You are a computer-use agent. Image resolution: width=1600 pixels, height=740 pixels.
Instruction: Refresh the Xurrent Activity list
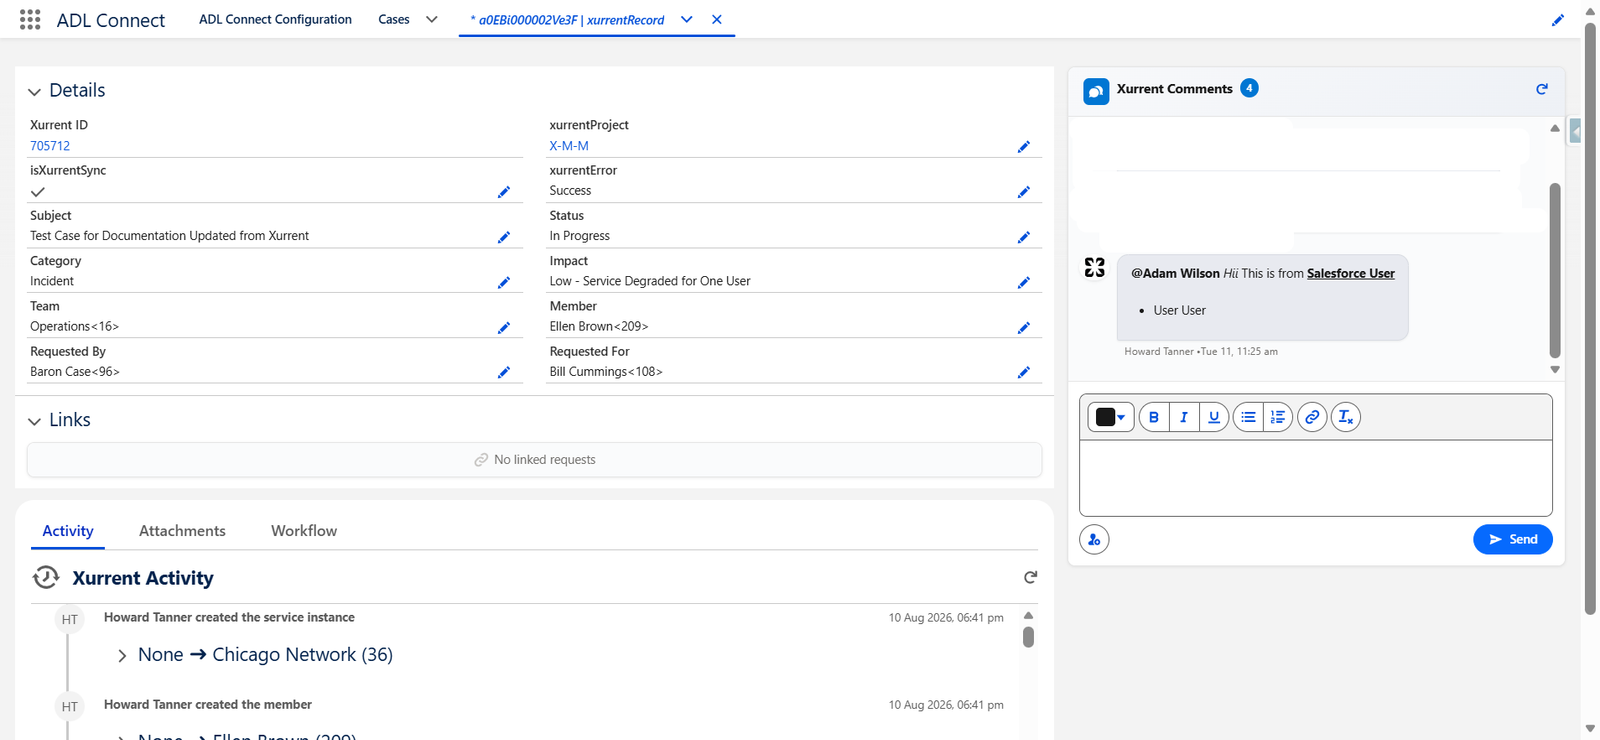[1030, 577]
